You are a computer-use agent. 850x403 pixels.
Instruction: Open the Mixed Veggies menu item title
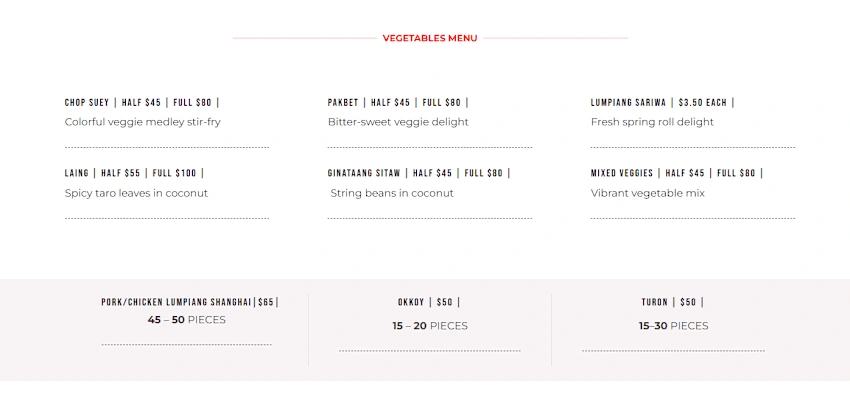tap(622, 173)
